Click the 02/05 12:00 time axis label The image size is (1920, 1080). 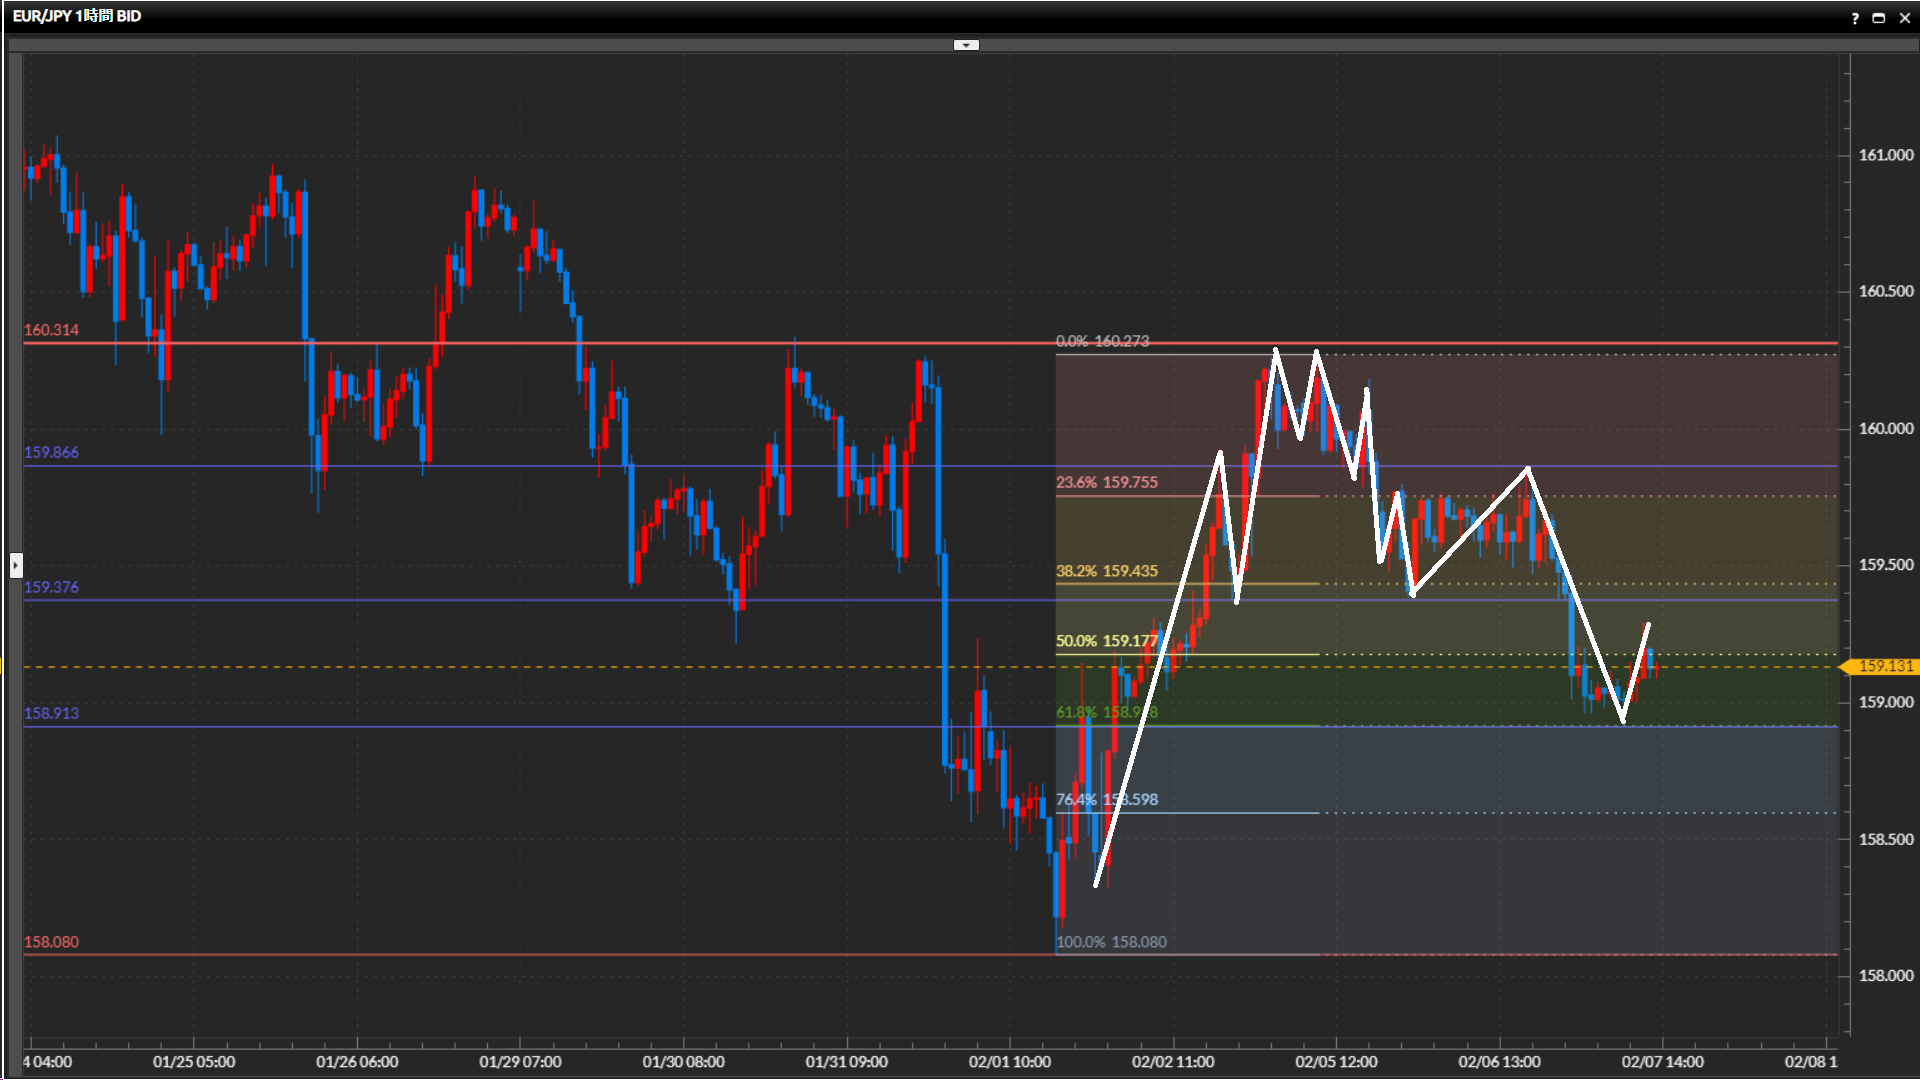(x=1336, y=1062)
